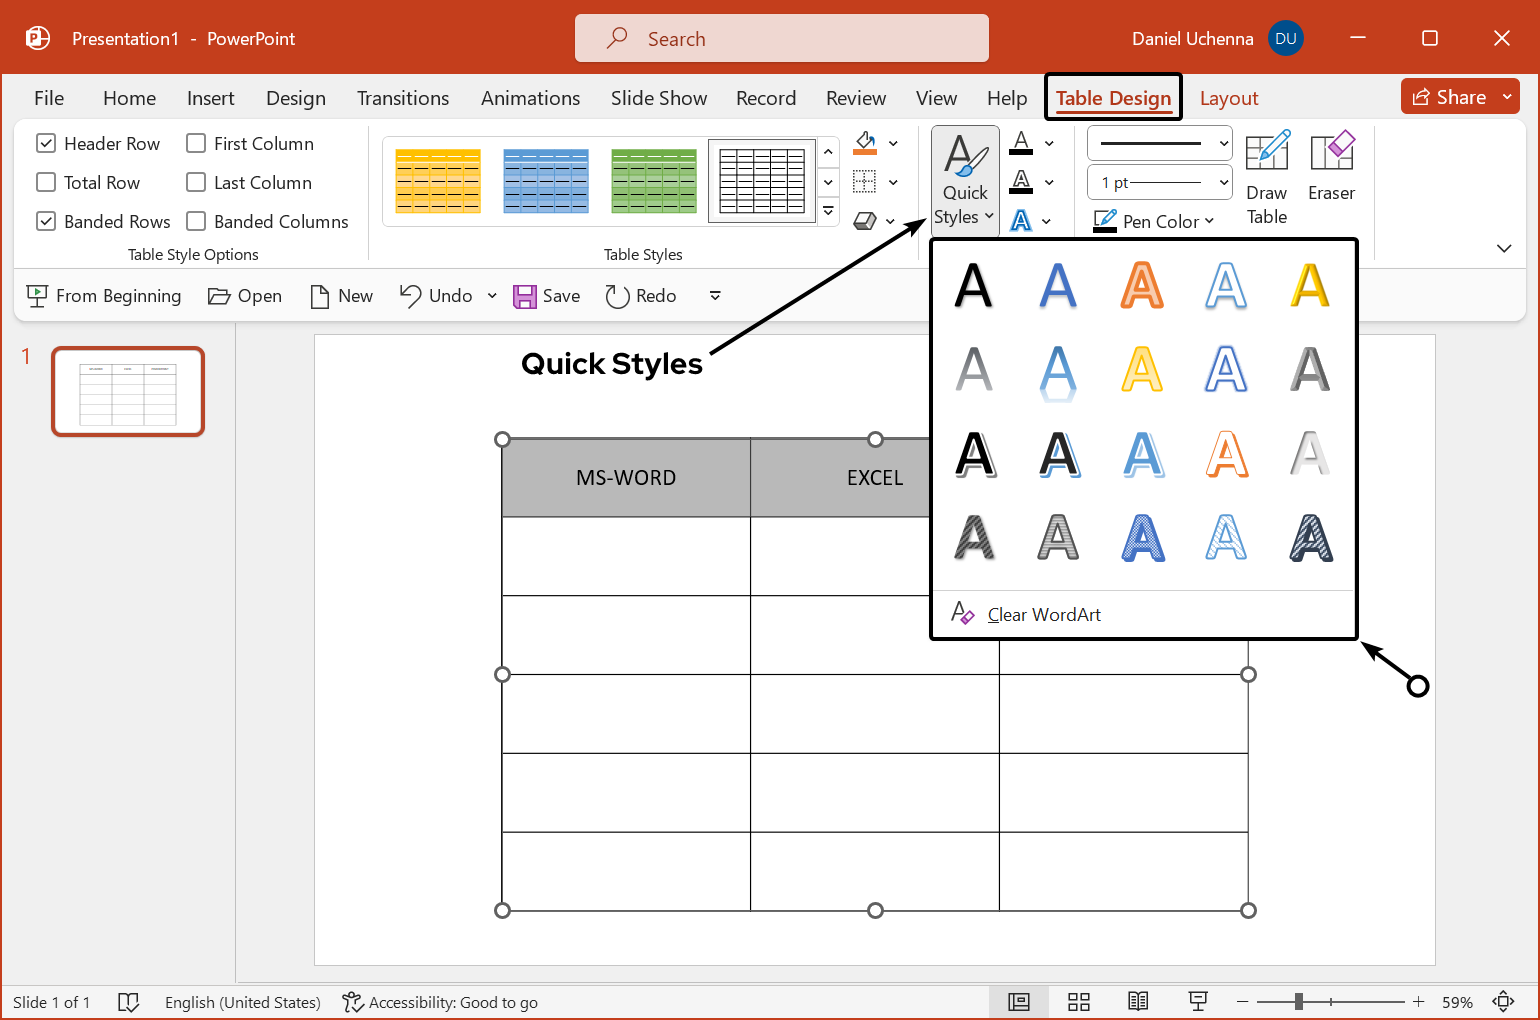Select slide 1 thumbnail in panel
Screen dimensions: 1540x1020
(x=128, y=392)
